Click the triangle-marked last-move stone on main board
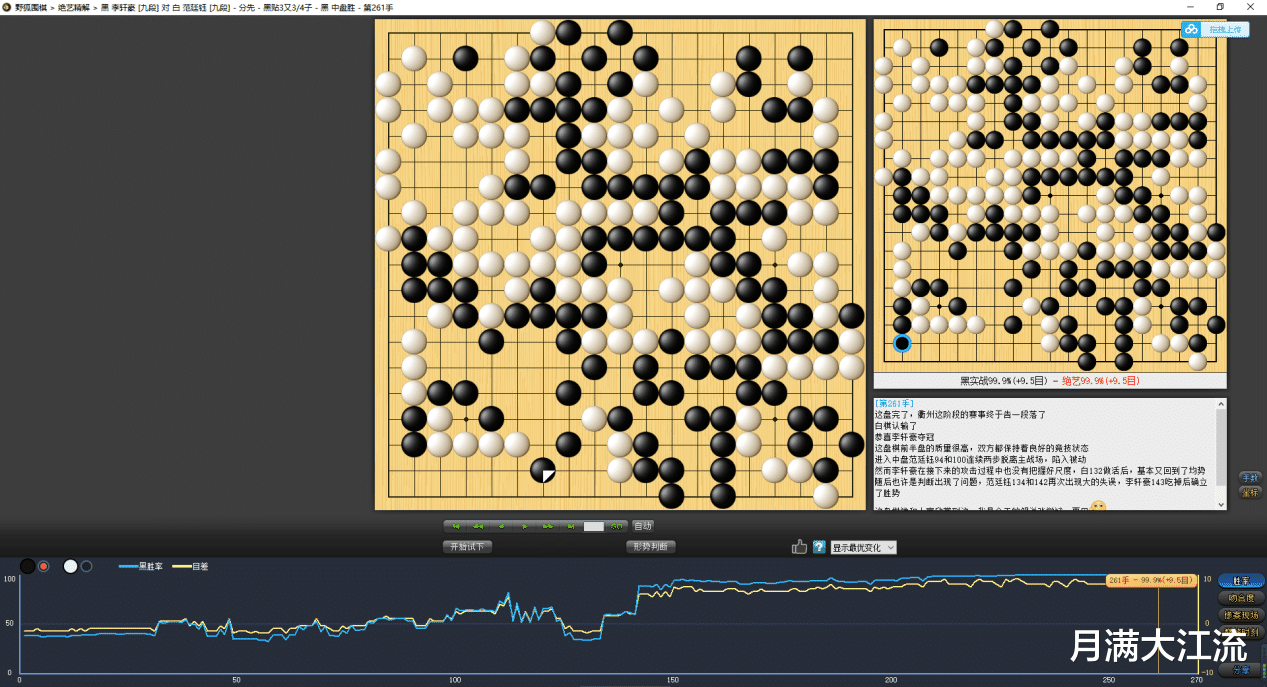The image size is (1267, 687). [543, 470]
